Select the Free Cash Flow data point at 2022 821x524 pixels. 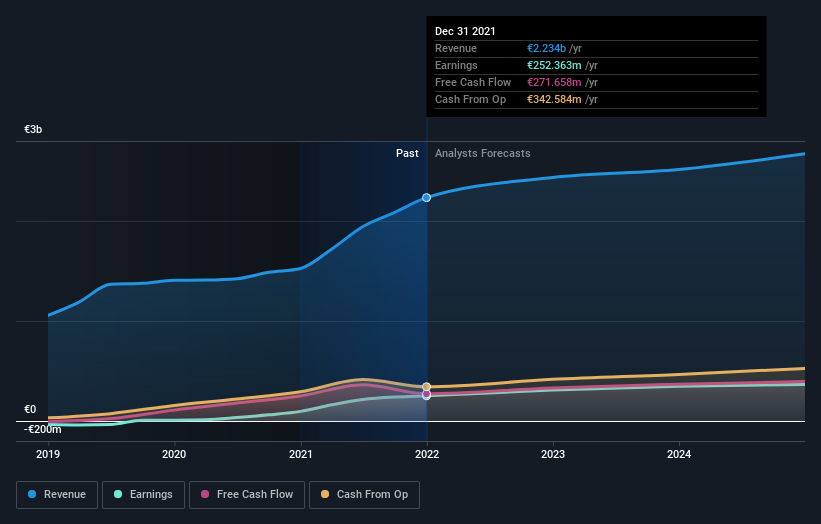point(427,394)
